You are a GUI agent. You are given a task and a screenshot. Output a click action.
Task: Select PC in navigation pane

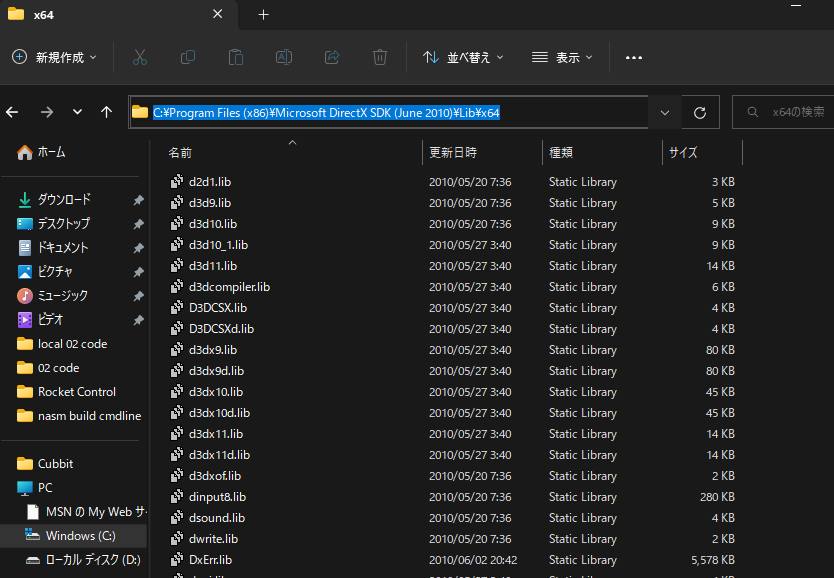(x=45, y=488)
